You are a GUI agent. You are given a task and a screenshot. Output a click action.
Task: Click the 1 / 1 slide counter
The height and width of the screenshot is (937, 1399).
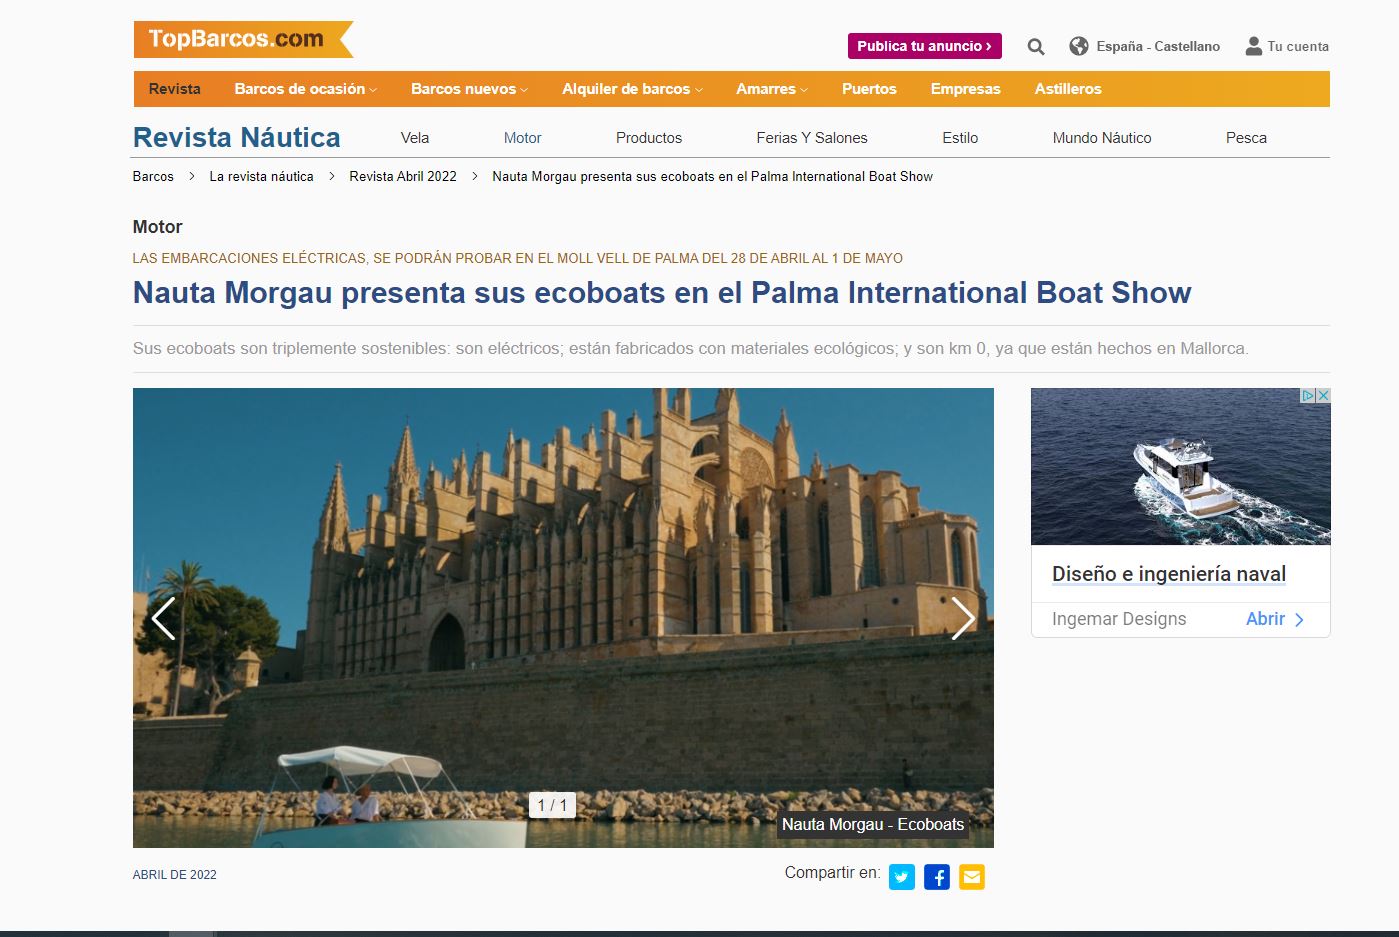click(x=552, y=805)
